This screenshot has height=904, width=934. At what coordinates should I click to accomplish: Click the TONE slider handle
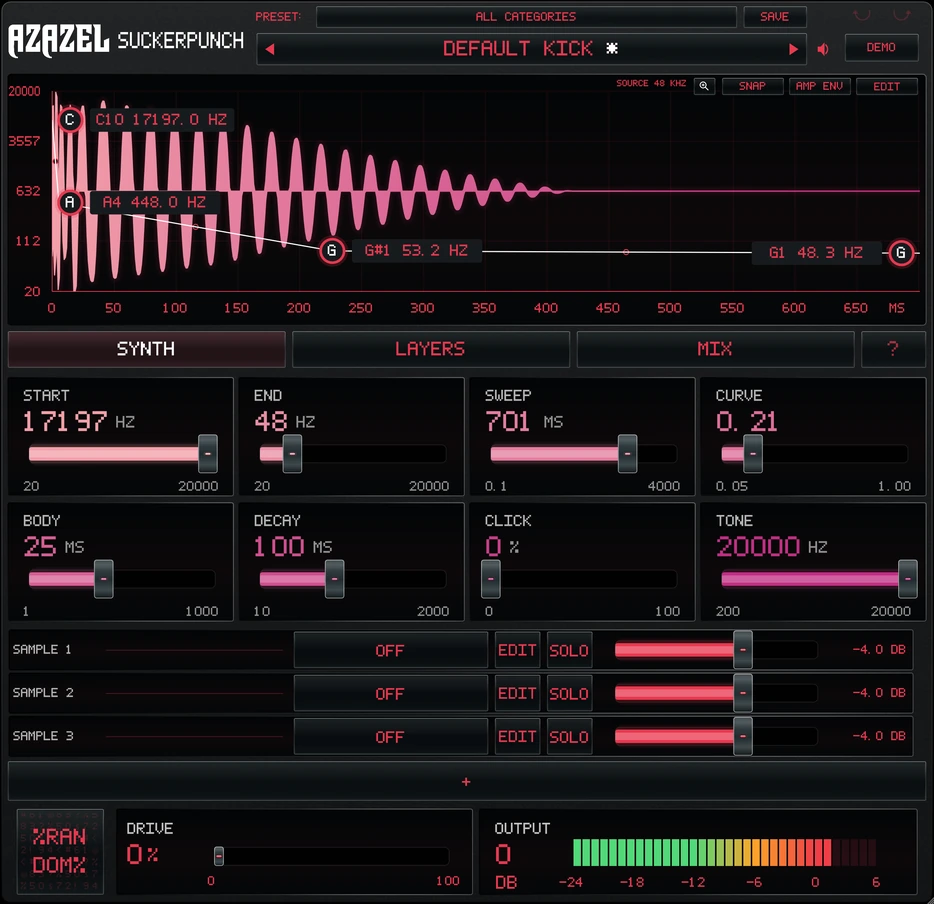tap(908, 579)
